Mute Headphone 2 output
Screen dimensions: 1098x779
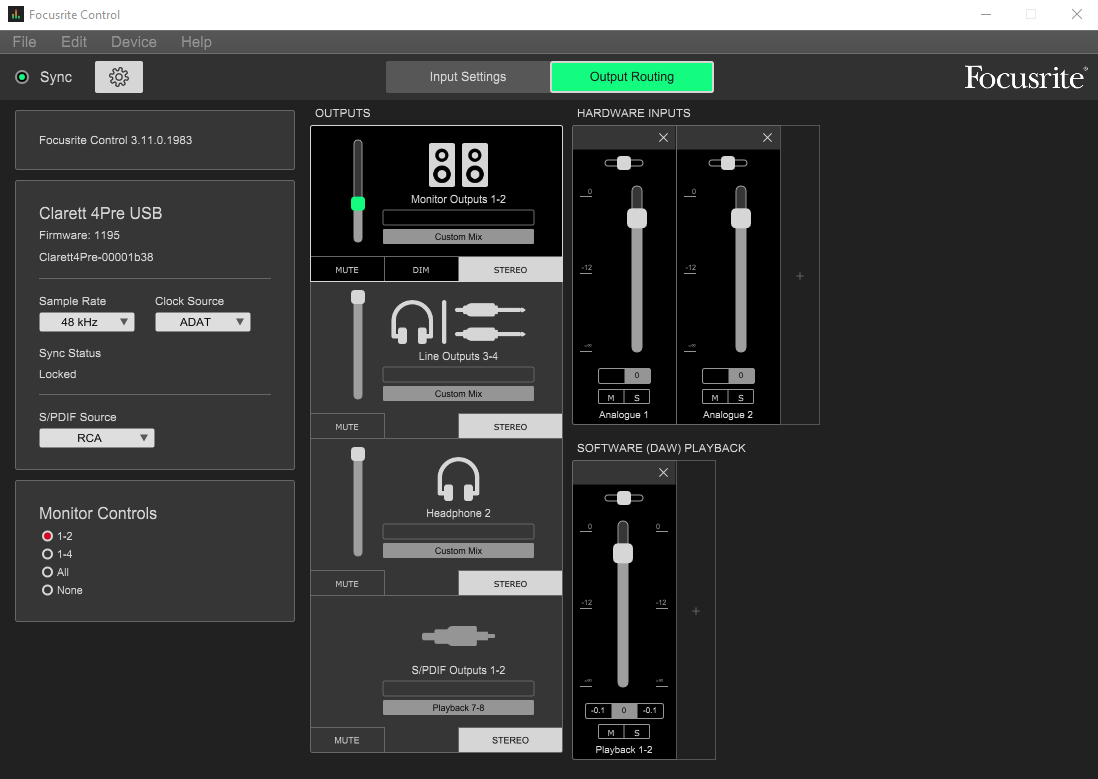click(347, 584)
